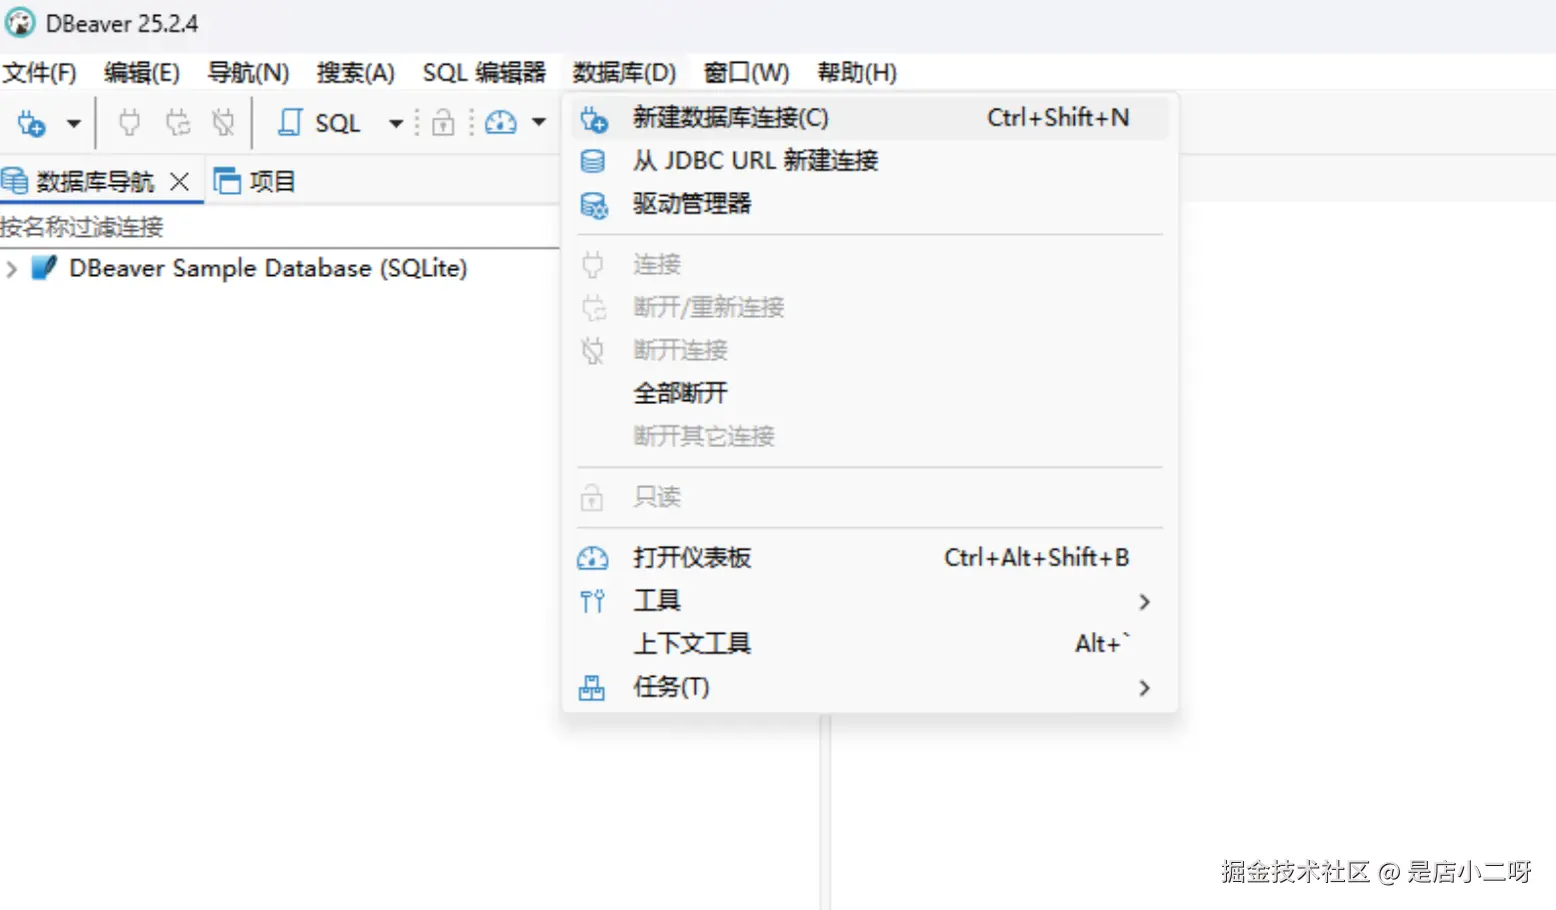Choose 打开仪表板 from the menu
Image resolution: width=1556 pixels, height=910 pixels.
[x=870, y=558]
